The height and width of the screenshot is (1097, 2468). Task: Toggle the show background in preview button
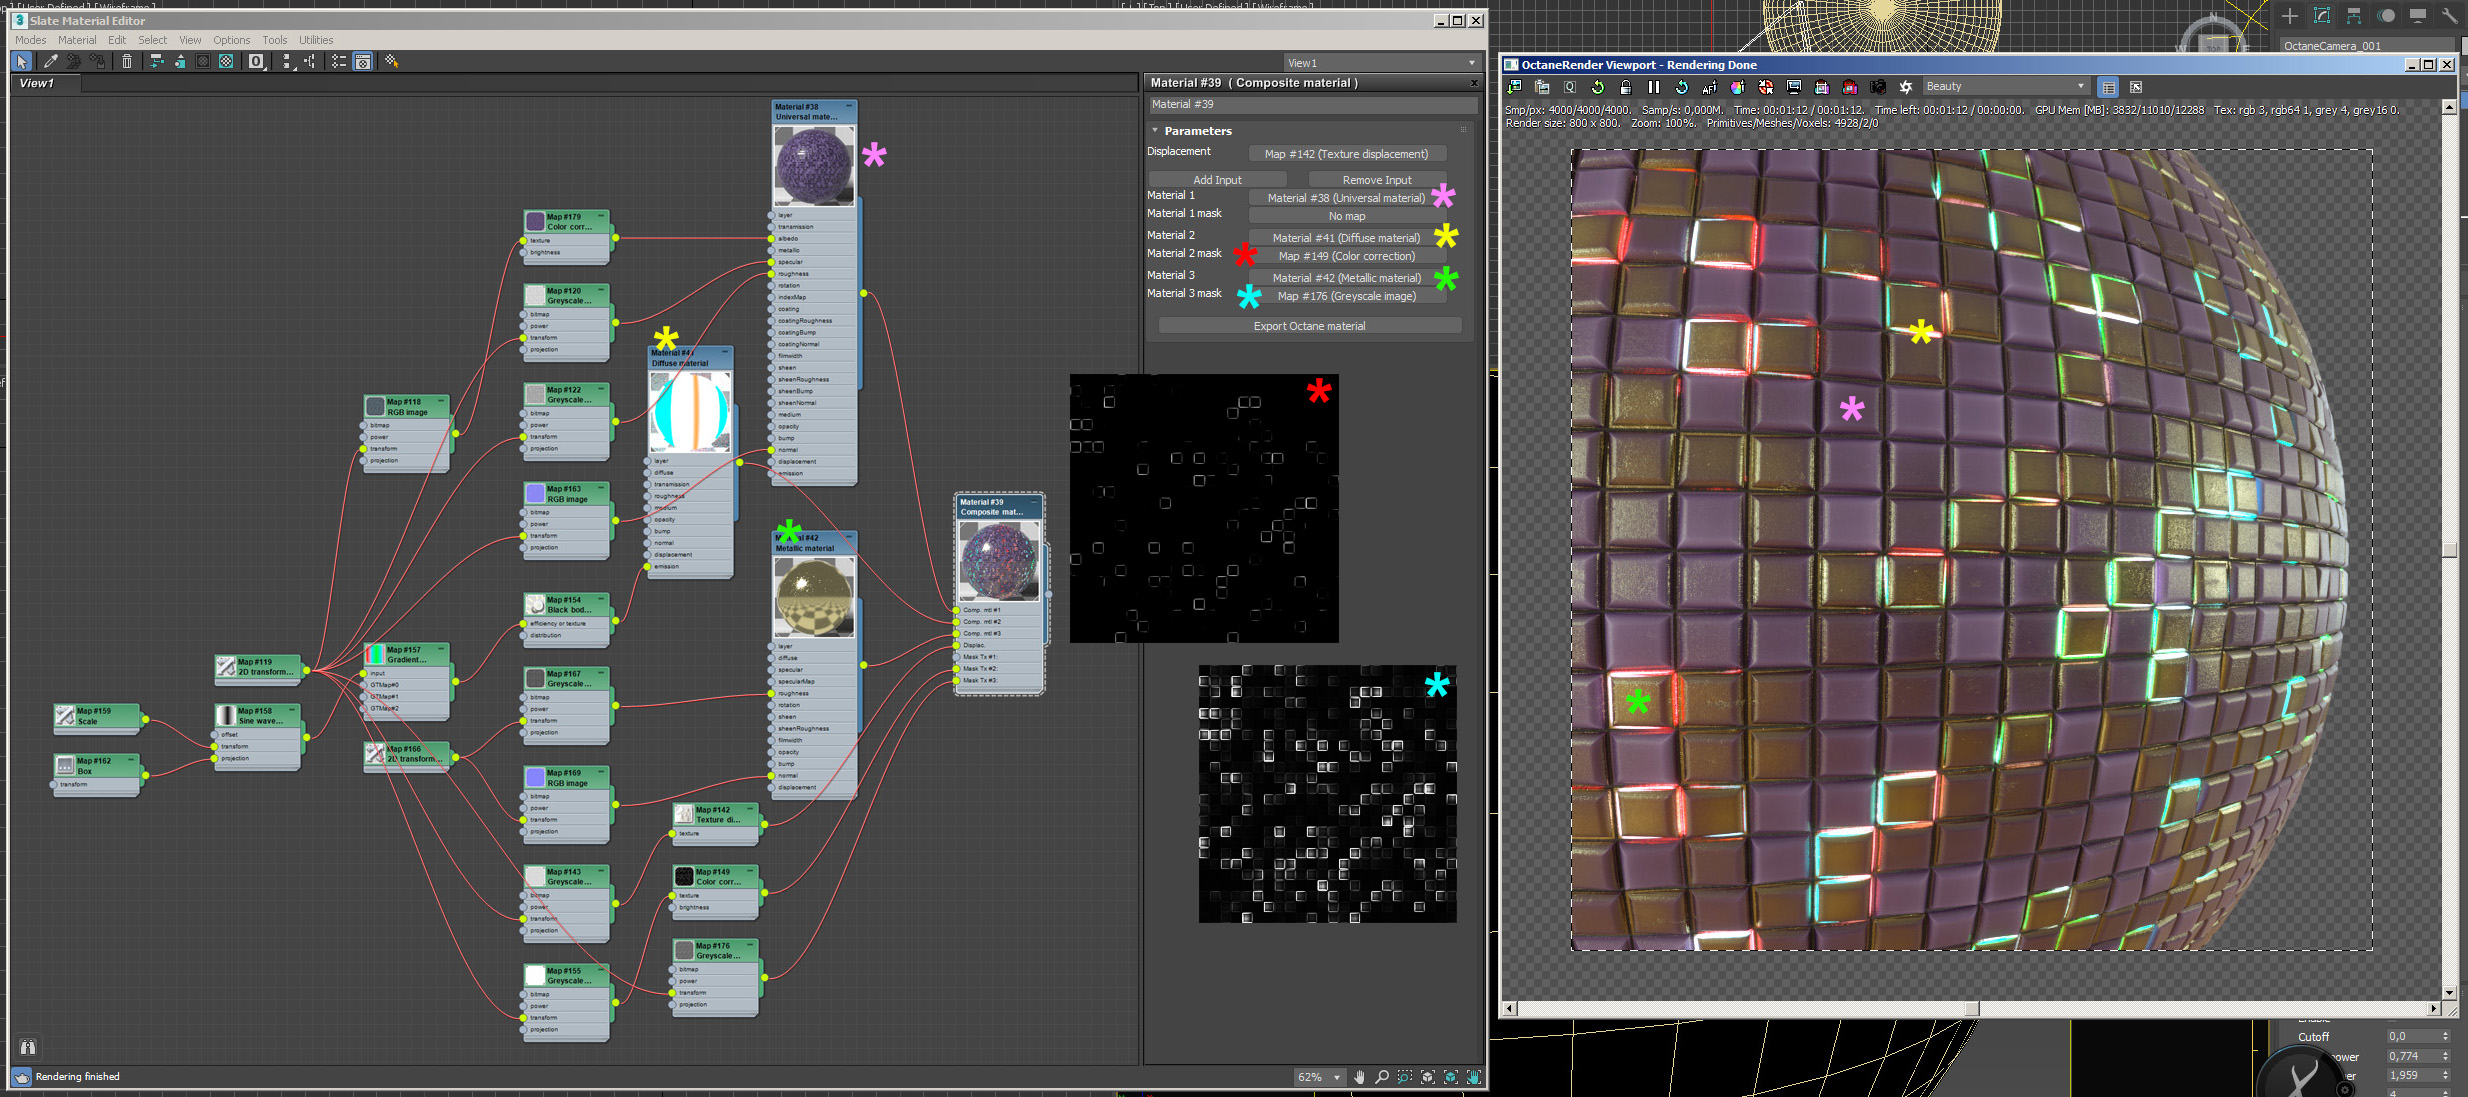[227, 62]
